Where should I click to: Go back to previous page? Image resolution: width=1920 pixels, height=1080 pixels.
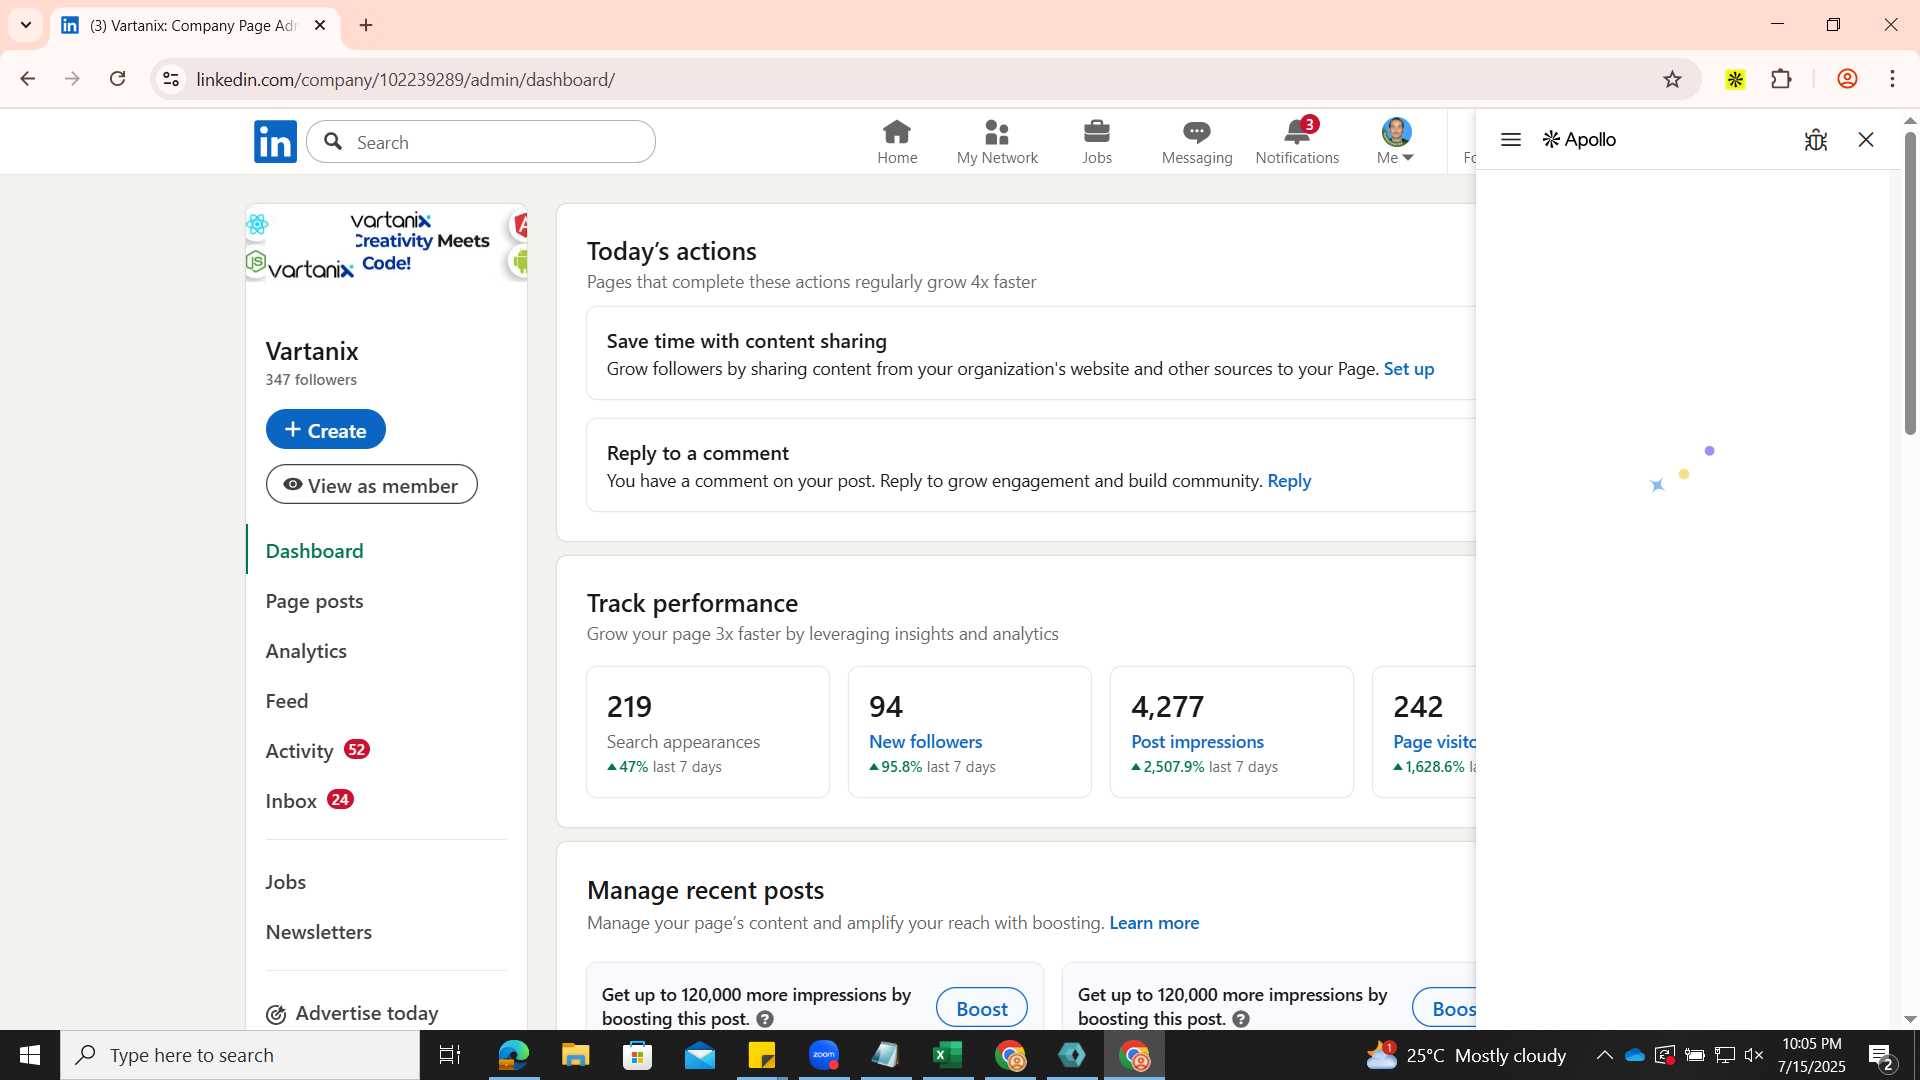click(28, 79)
